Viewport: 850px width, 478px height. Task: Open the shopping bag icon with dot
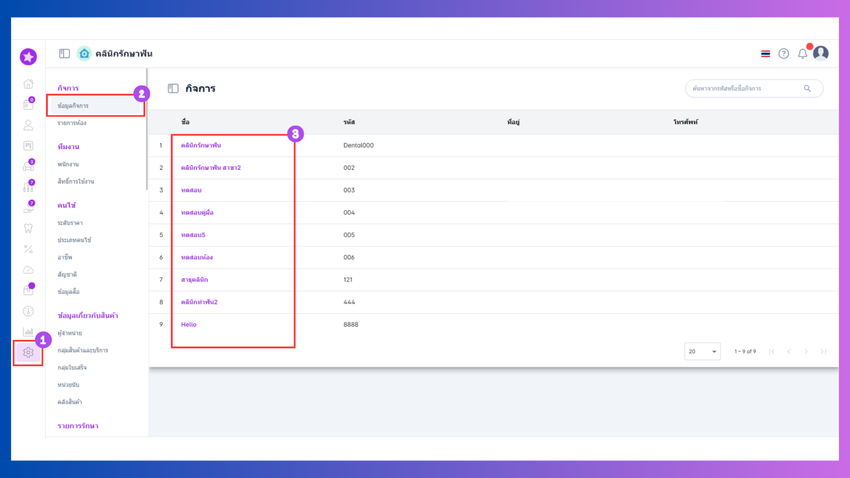coord(28,290)
